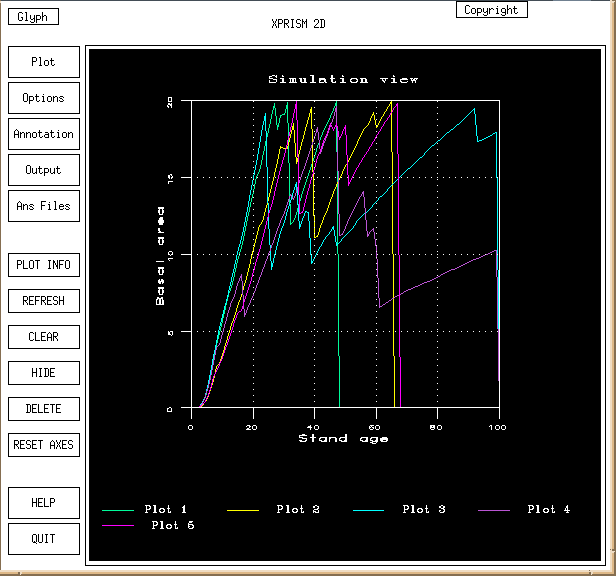Click the 'XPRISM 2D' title text
Screen dimensions: 616x576
tap(298, 24)
